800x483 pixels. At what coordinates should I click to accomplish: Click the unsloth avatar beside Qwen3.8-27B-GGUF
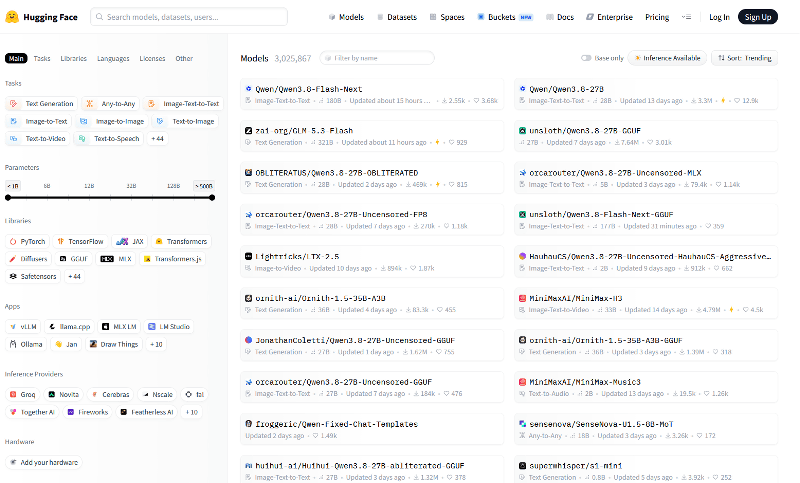[x=522, y=131]
